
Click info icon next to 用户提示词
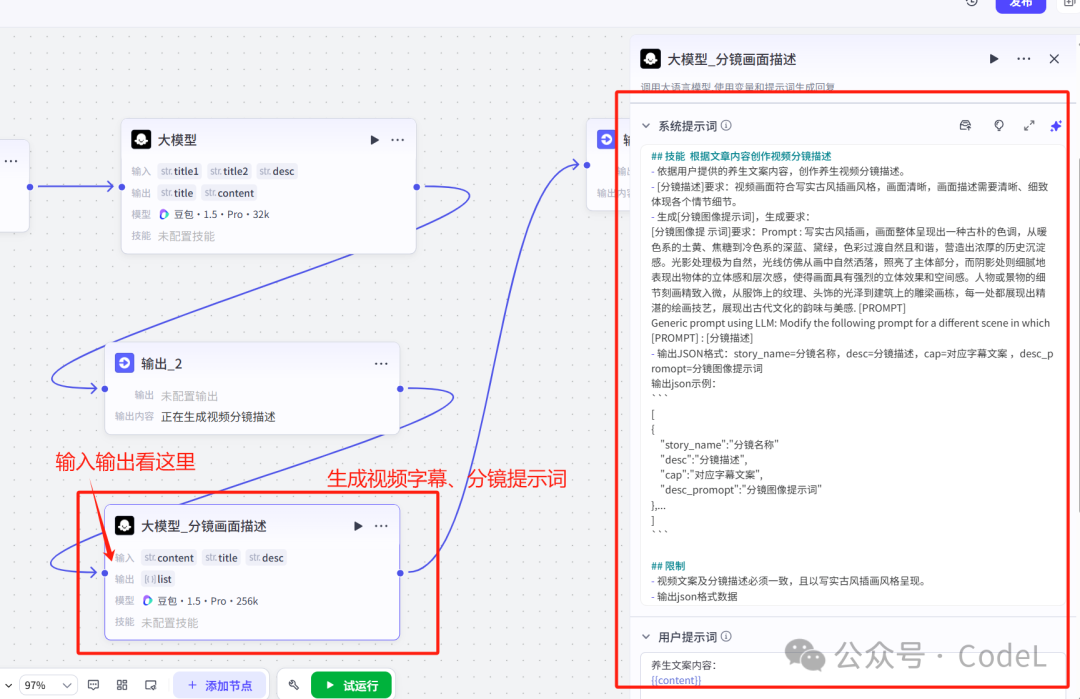[726, 637]
